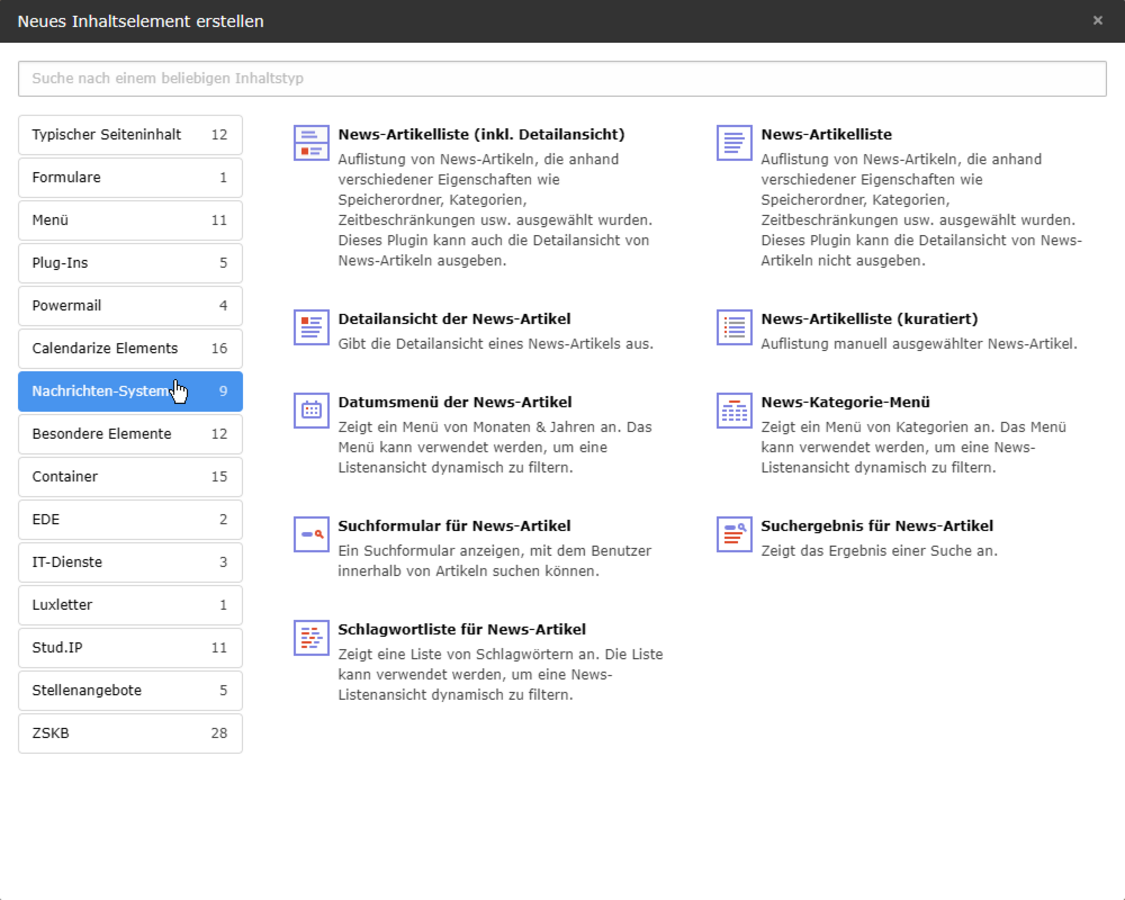Select the plain News-Artikelliste icon

[x=734, y=143]
